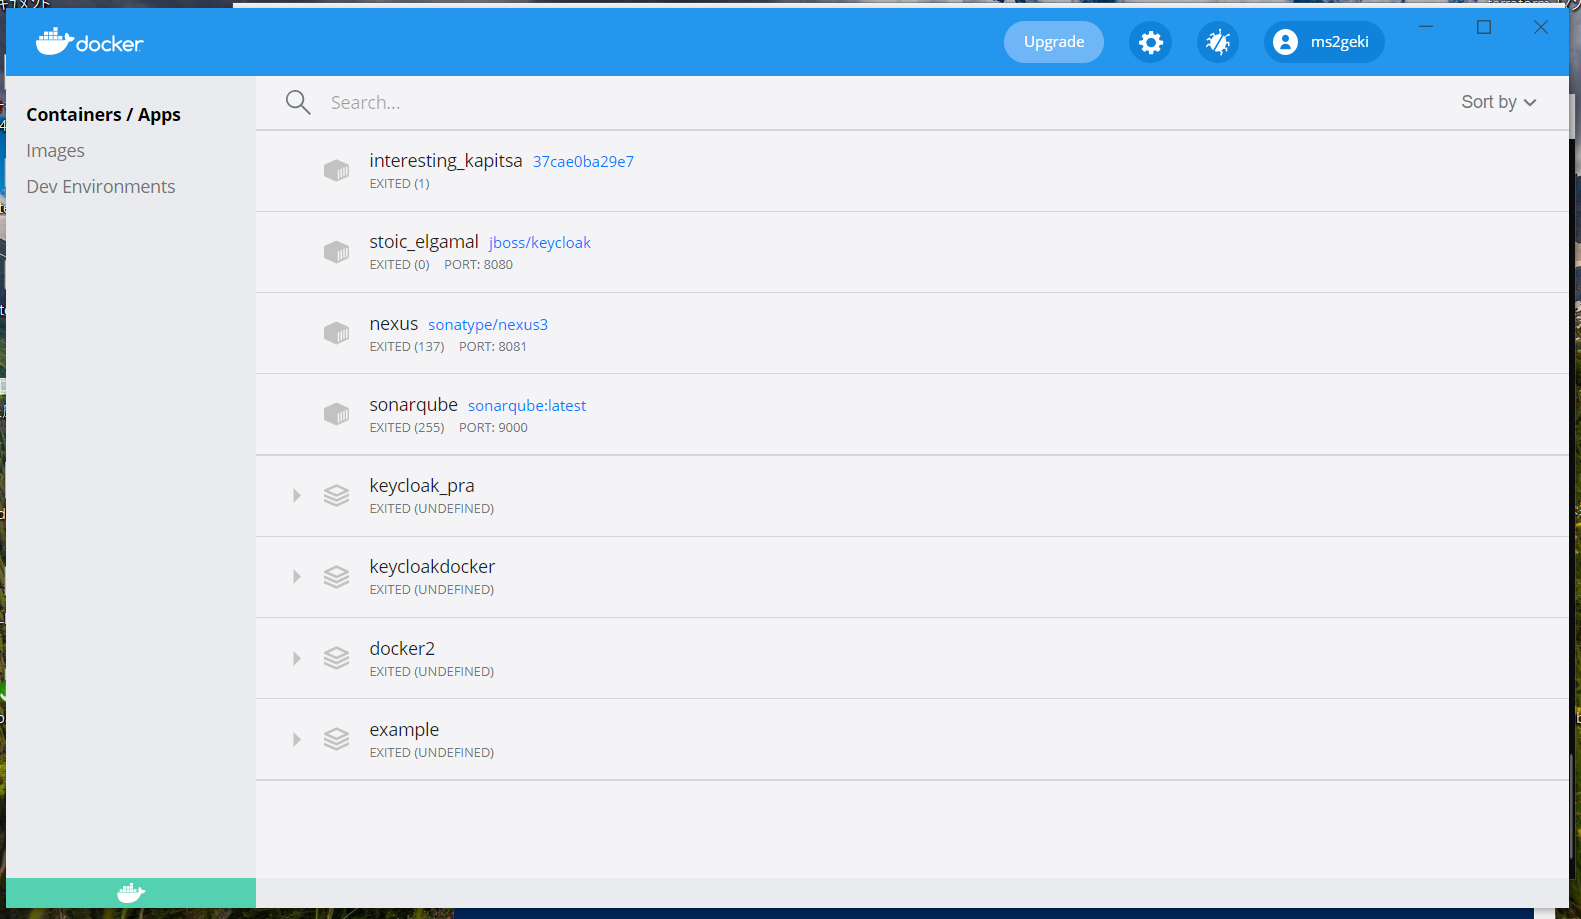The image size is (1581, 919).
Task: Expand the example app group
Action: (x=297, y=739)
